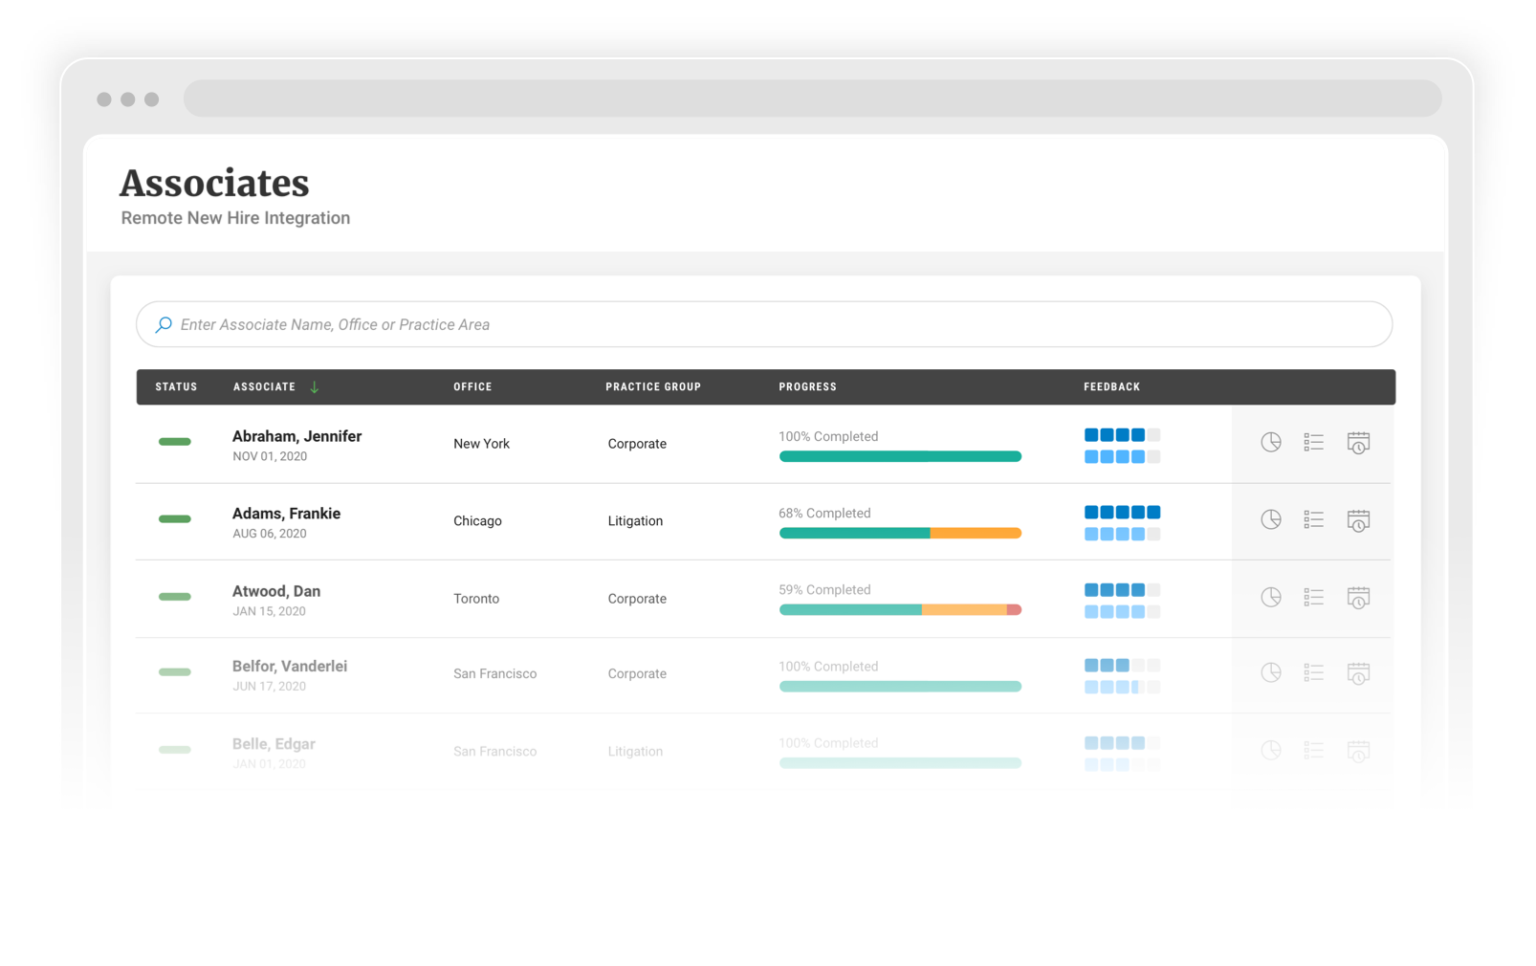Sort by the Progress column header
1536x966 pixels.
coord(807,387)
